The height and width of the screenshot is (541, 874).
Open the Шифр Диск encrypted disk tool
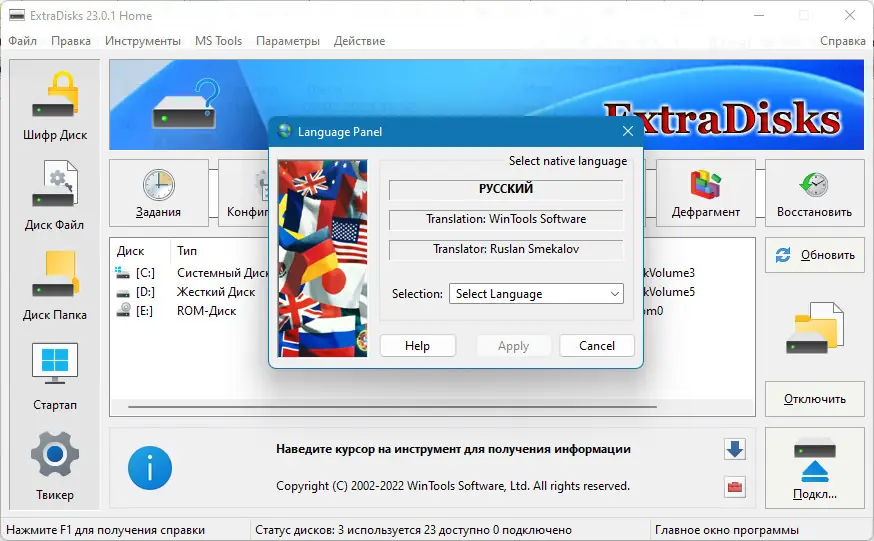point(55,106)
